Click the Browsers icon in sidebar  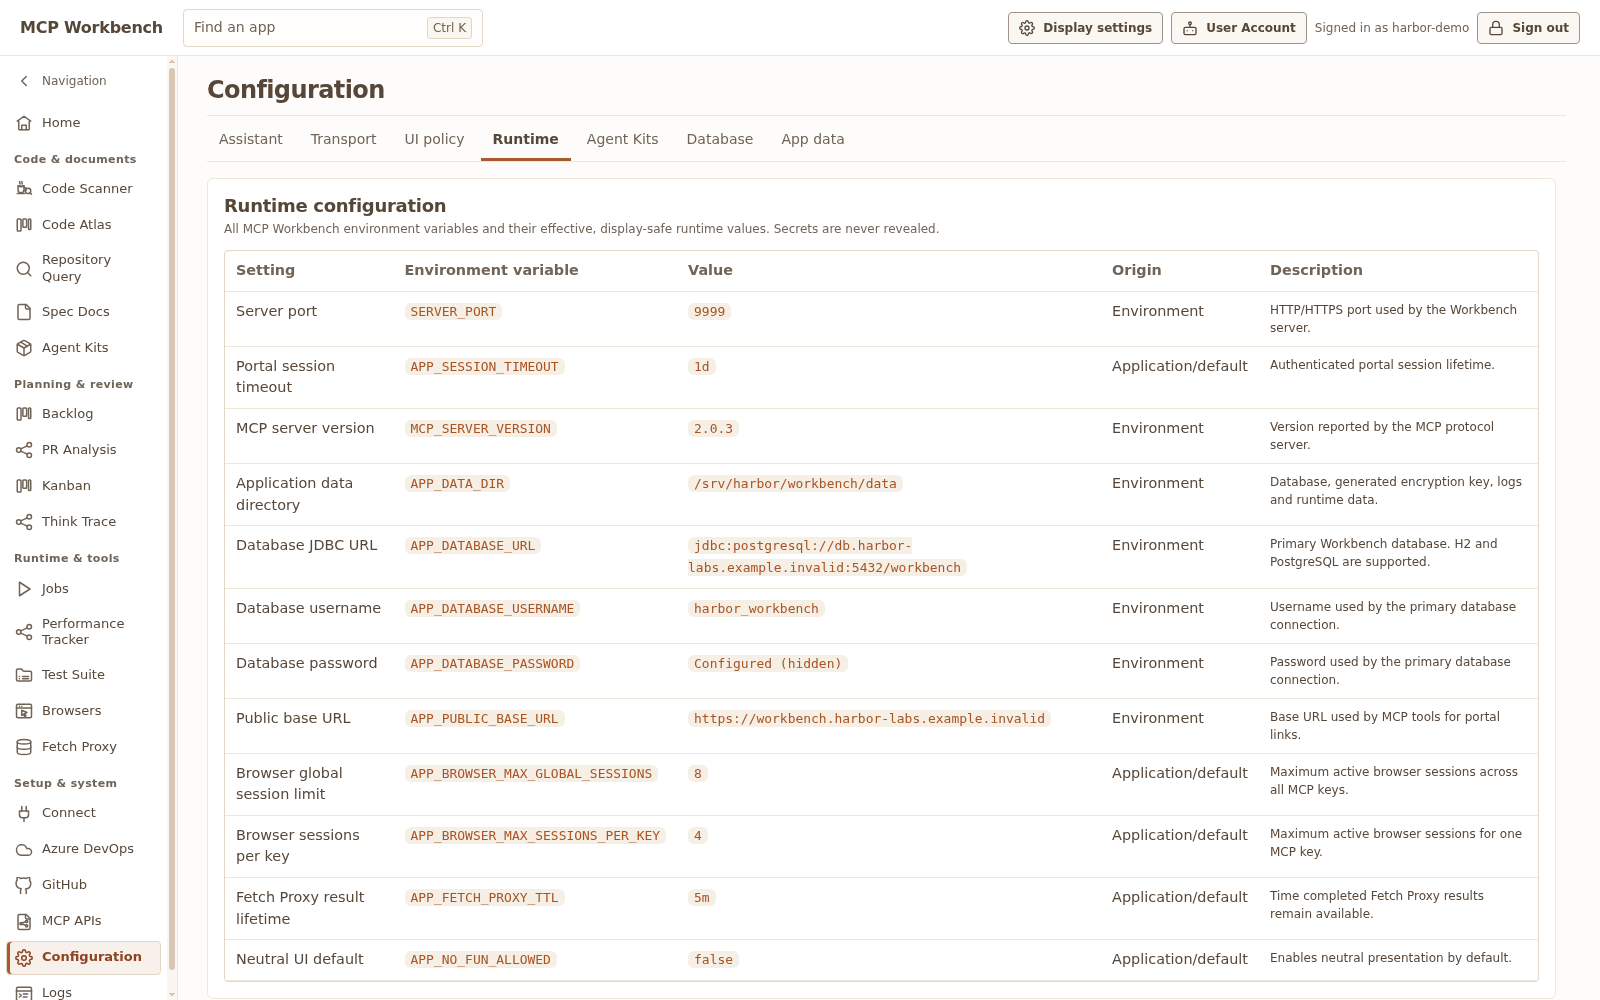click(24, 711)
